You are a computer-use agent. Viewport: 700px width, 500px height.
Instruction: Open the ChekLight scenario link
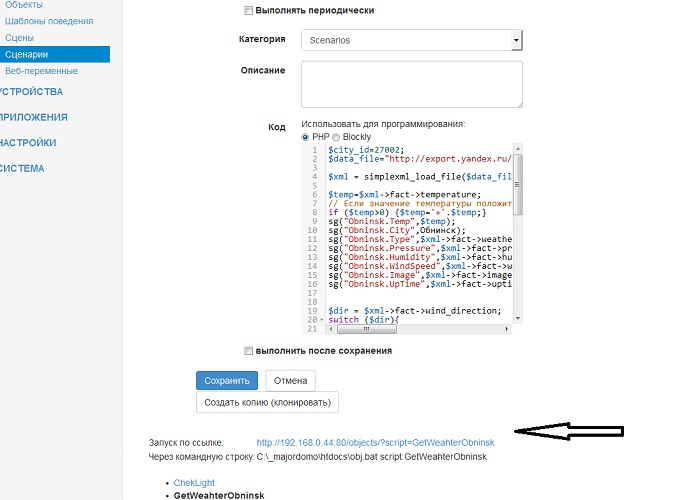tap(194, 483)
